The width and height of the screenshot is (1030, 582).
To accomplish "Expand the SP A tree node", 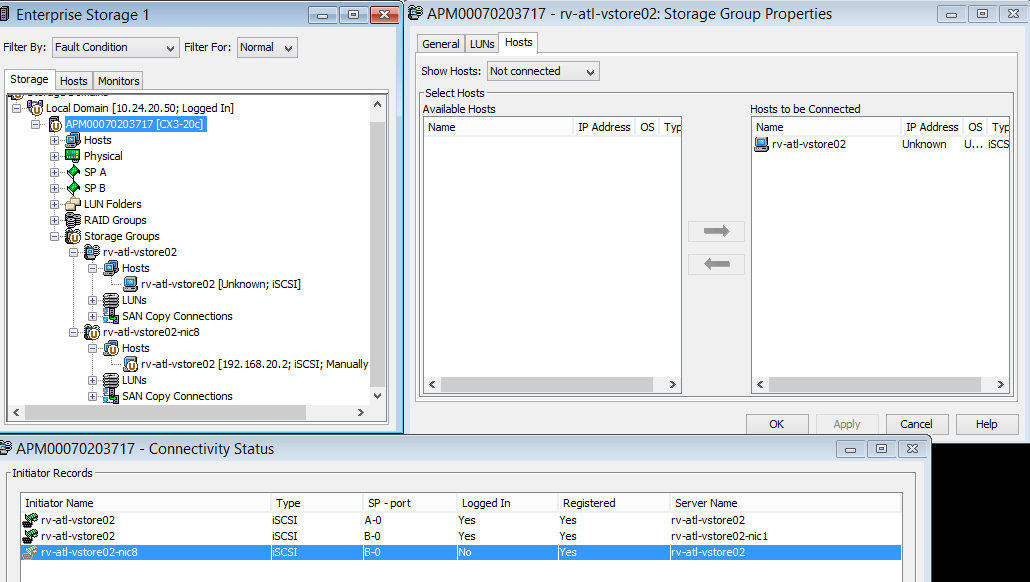I will click(x=55, y=172).
